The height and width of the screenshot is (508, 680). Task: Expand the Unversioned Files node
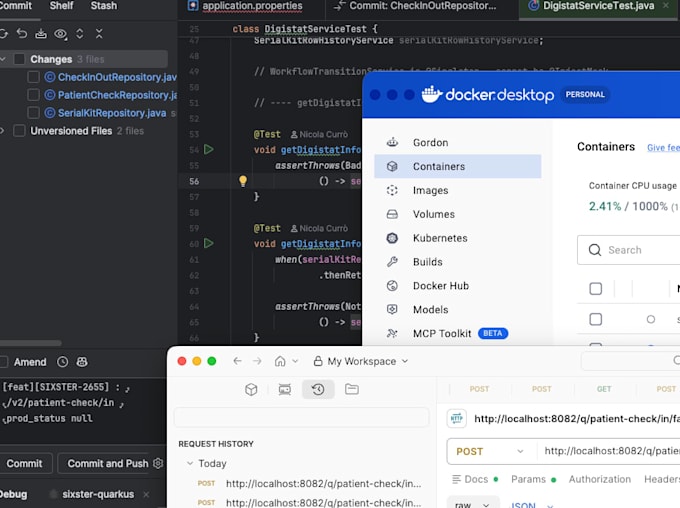coord(3,131)
